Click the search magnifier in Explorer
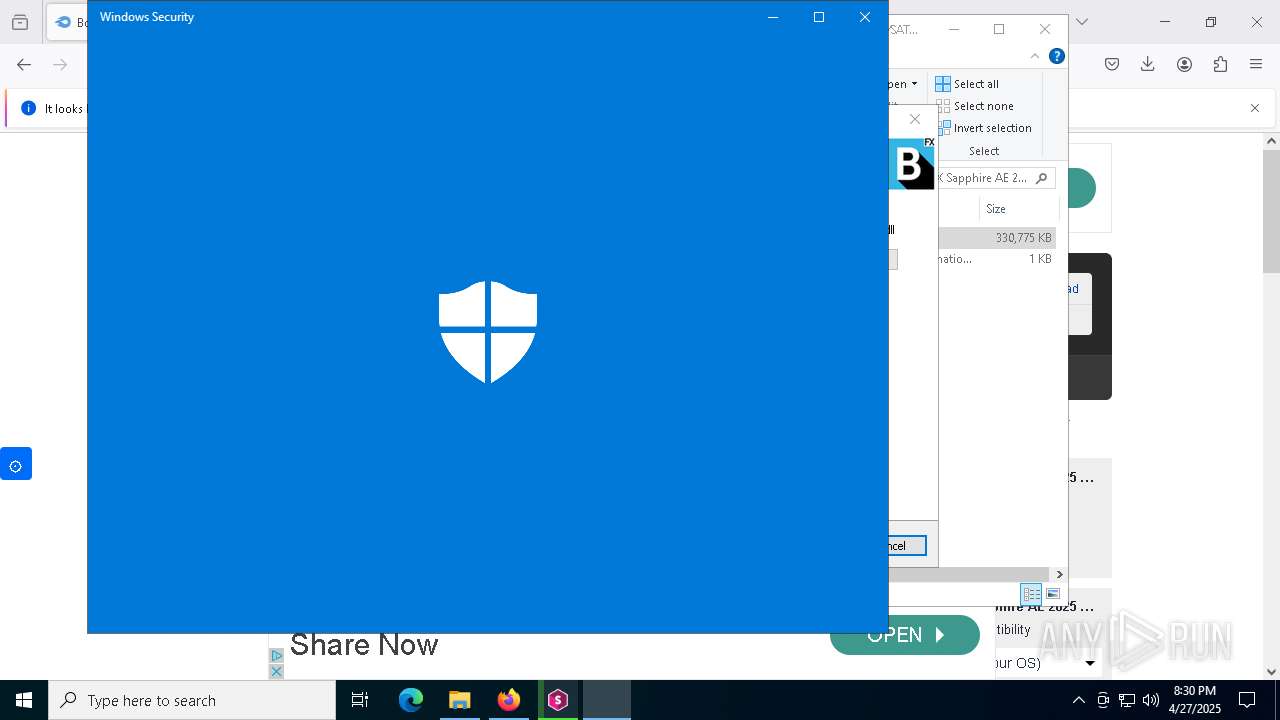Viewport: 1280px width, 720px height. point(1041,178)
